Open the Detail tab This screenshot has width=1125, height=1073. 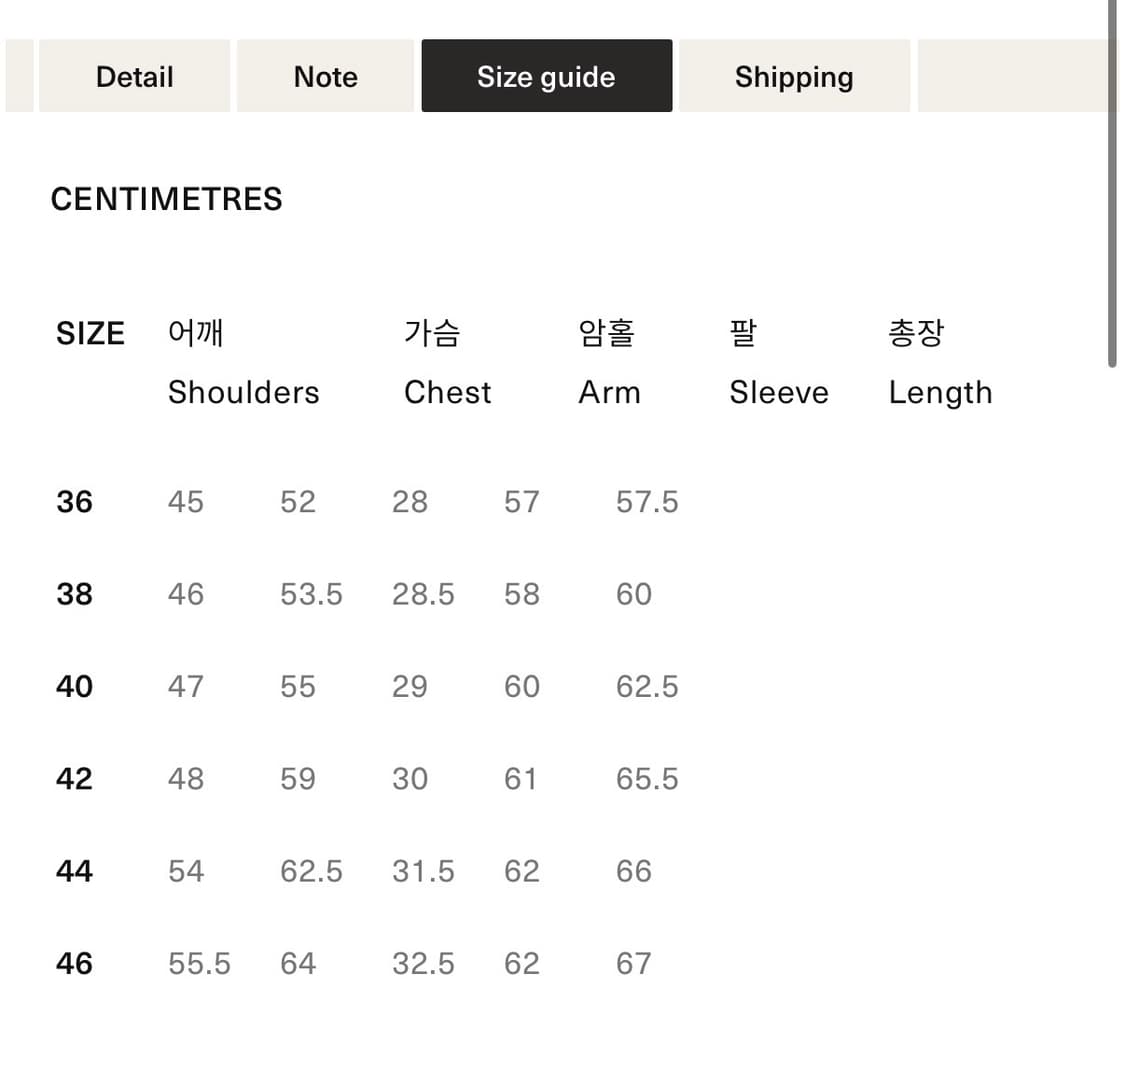click(x=134, y=77)
